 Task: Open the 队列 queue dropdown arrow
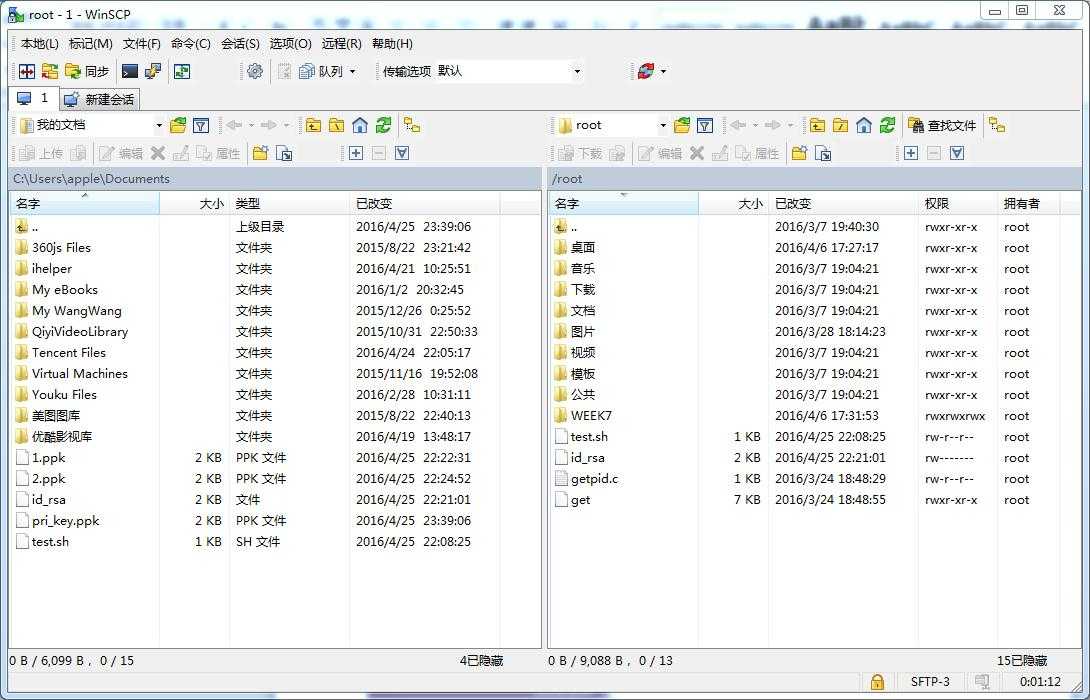[352, 71]
